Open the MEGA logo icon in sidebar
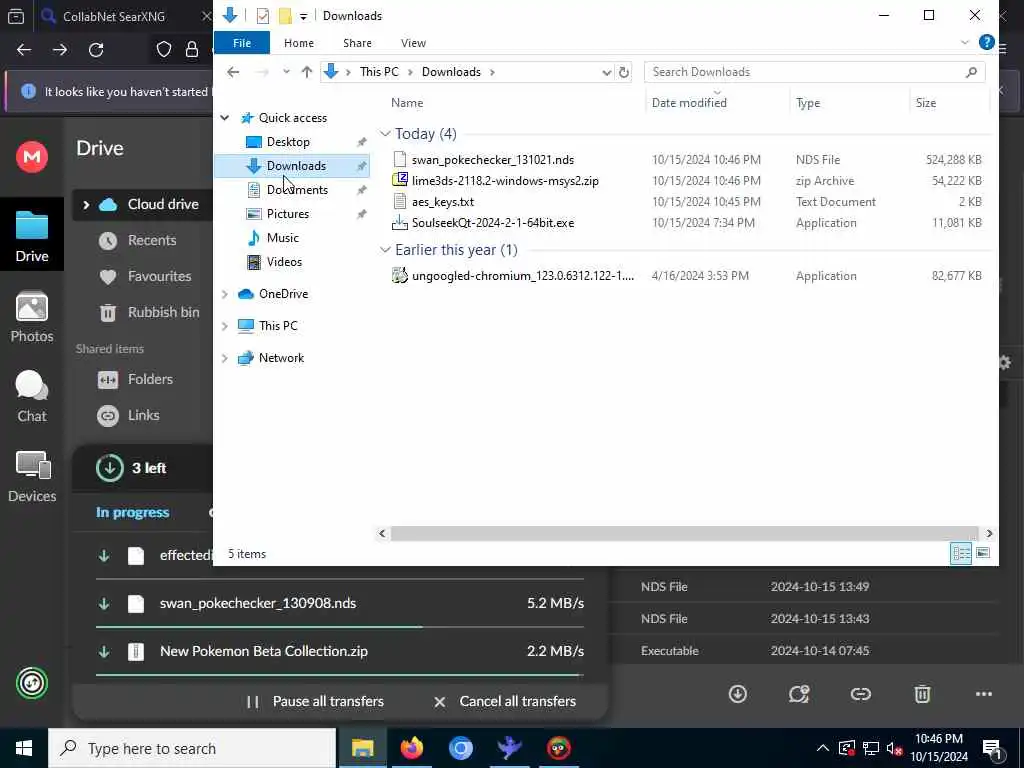 pos(31,157)
